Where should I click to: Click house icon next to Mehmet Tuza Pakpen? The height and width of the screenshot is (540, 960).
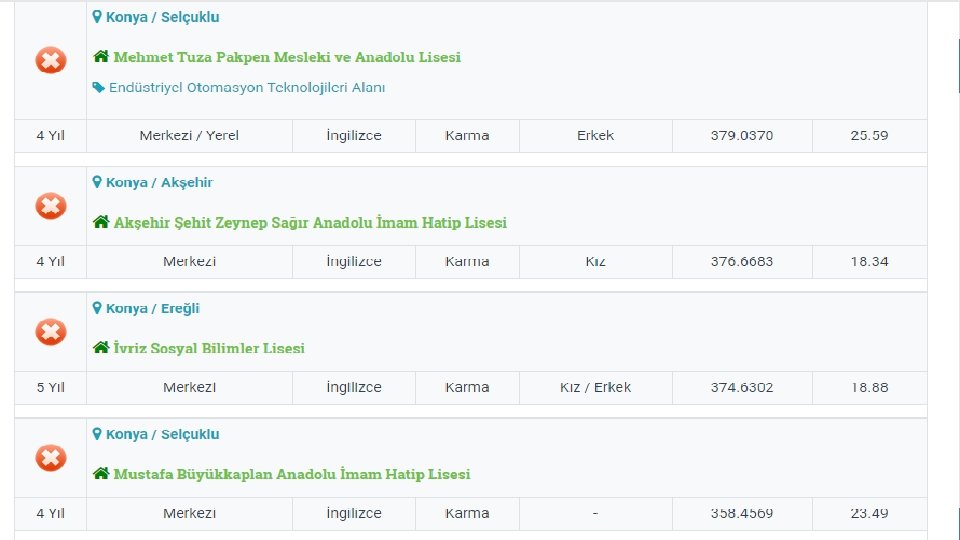(x=101, y=57)
